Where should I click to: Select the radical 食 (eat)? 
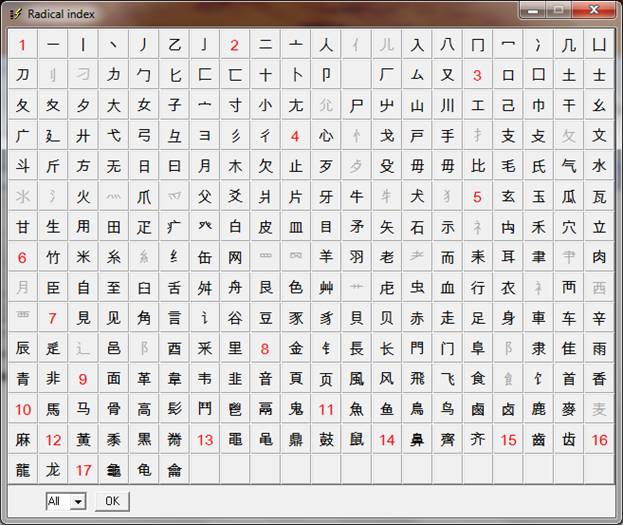click(478, 379)
